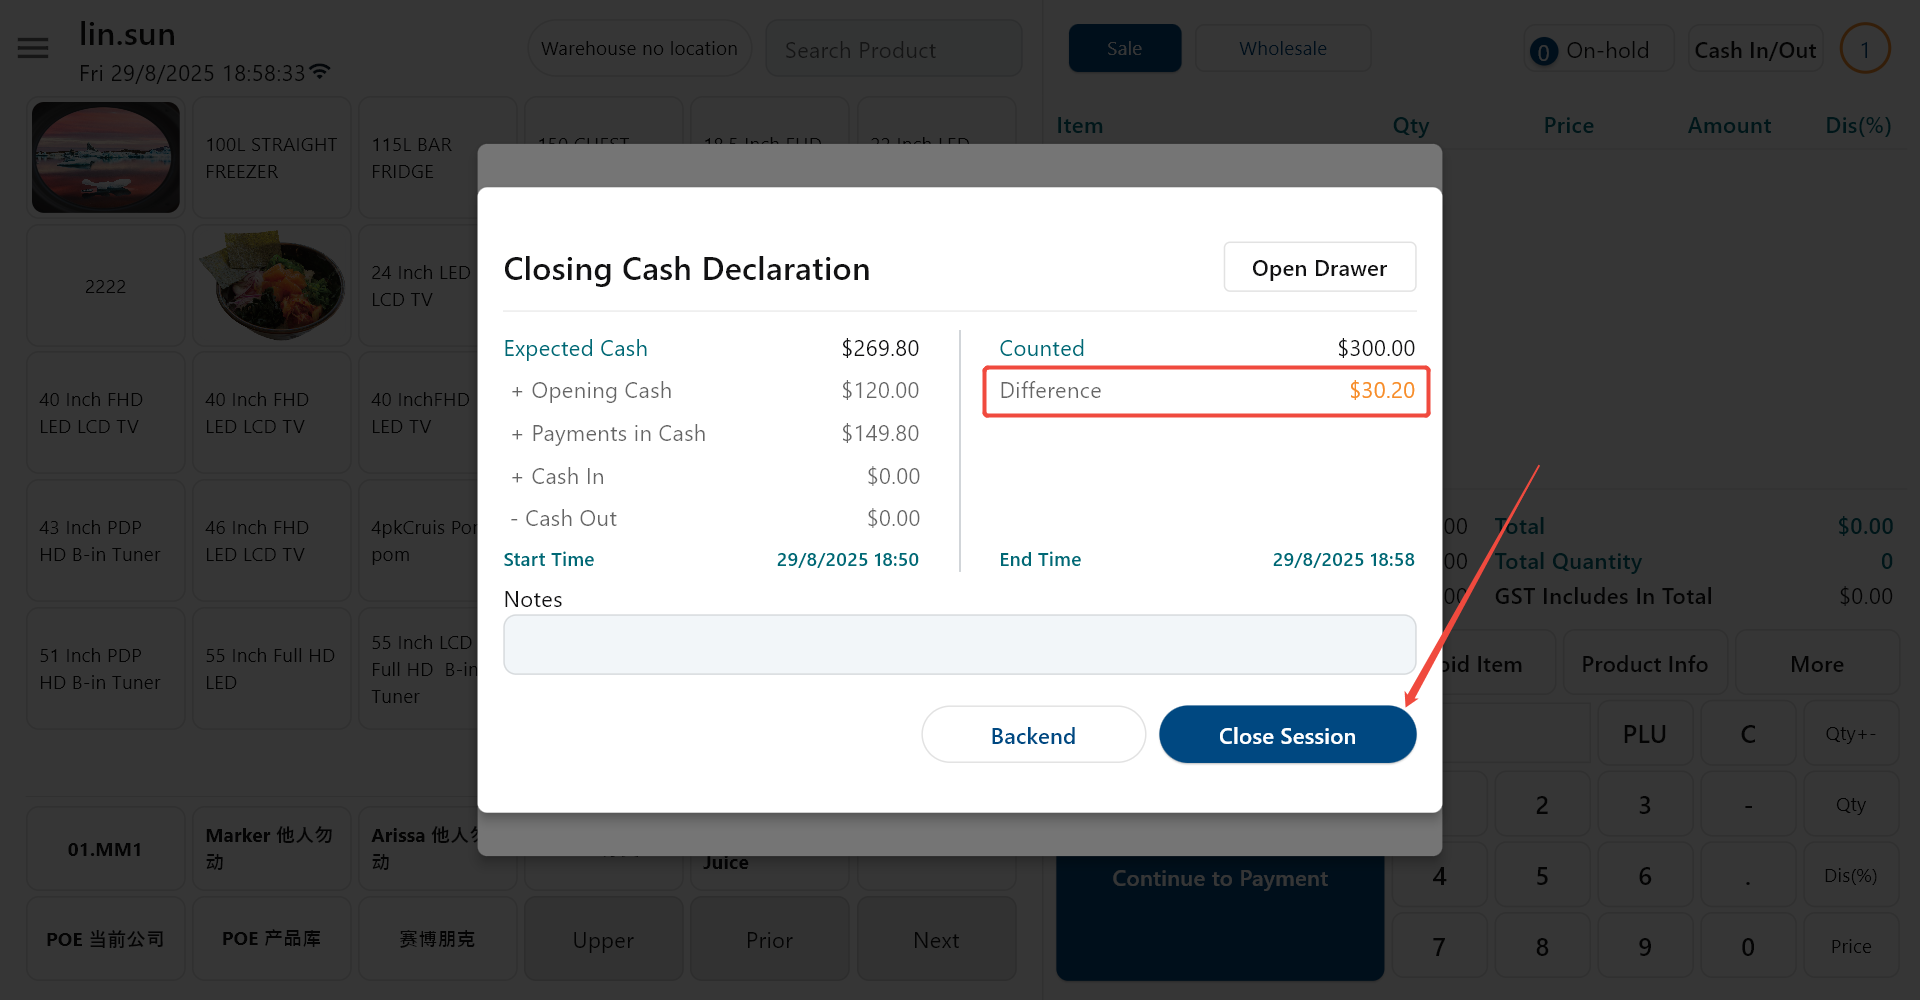The image size is (1920, 1000).
Task: Click the WiFi status icon
Action: (x=320, y=72)
